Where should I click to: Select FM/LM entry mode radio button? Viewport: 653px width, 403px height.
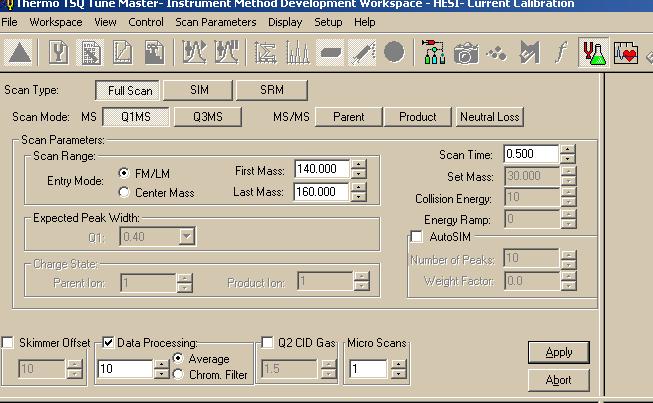pos(124,173)
